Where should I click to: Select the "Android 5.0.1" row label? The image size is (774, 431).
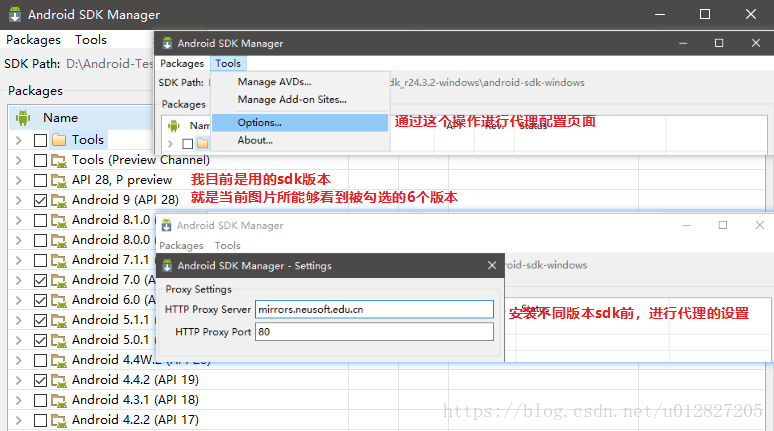111,340
